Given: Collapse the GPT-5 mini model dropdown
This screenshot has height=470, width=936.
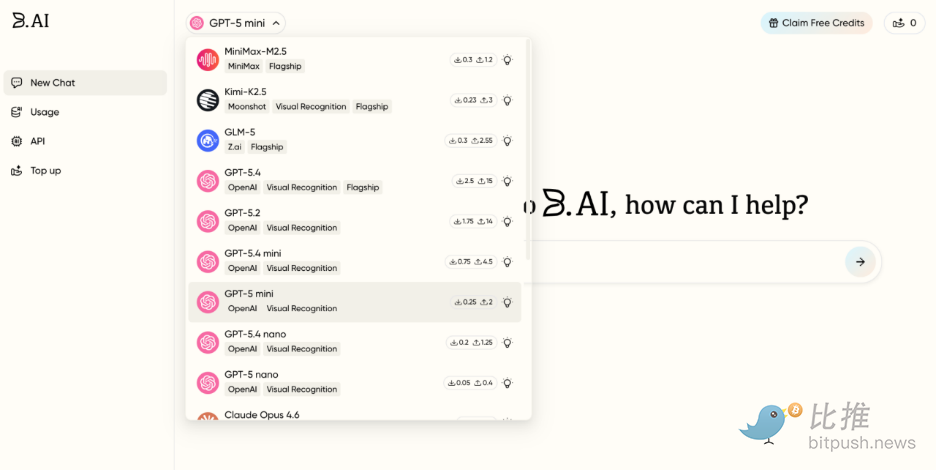Looking at the screenshot, I should click(235, 23).
